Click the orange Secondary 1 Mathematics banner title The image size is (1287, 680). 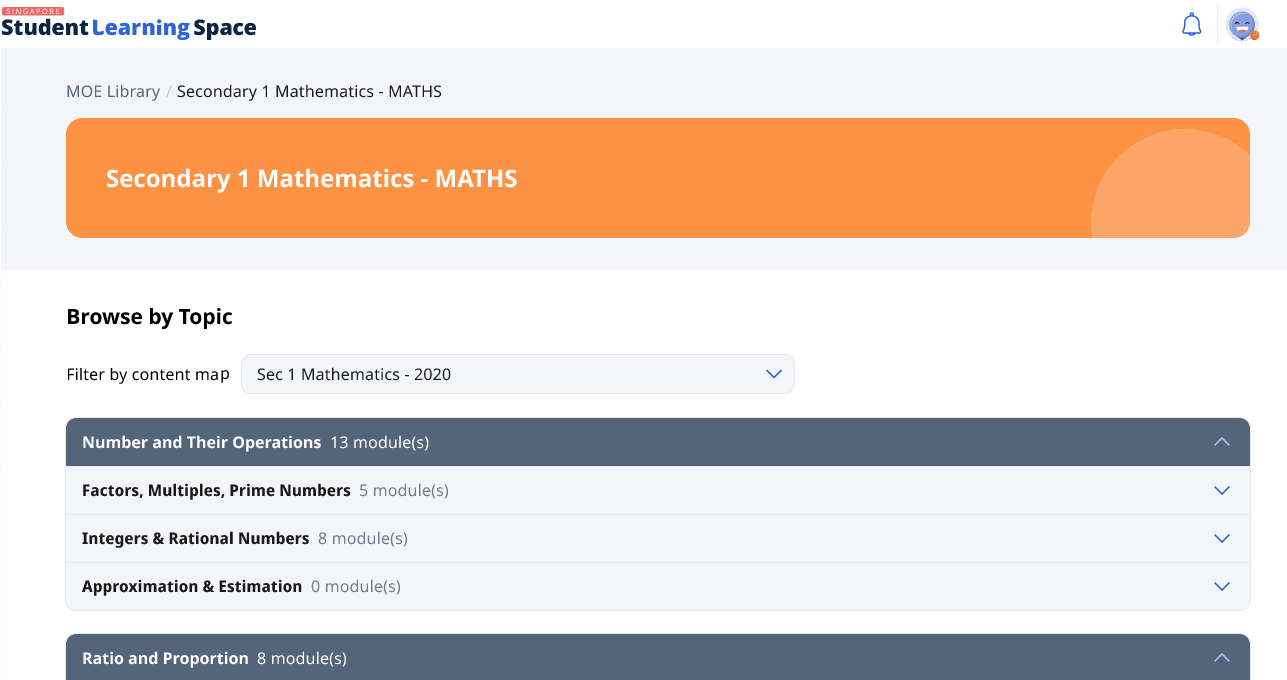click(311, 179)
